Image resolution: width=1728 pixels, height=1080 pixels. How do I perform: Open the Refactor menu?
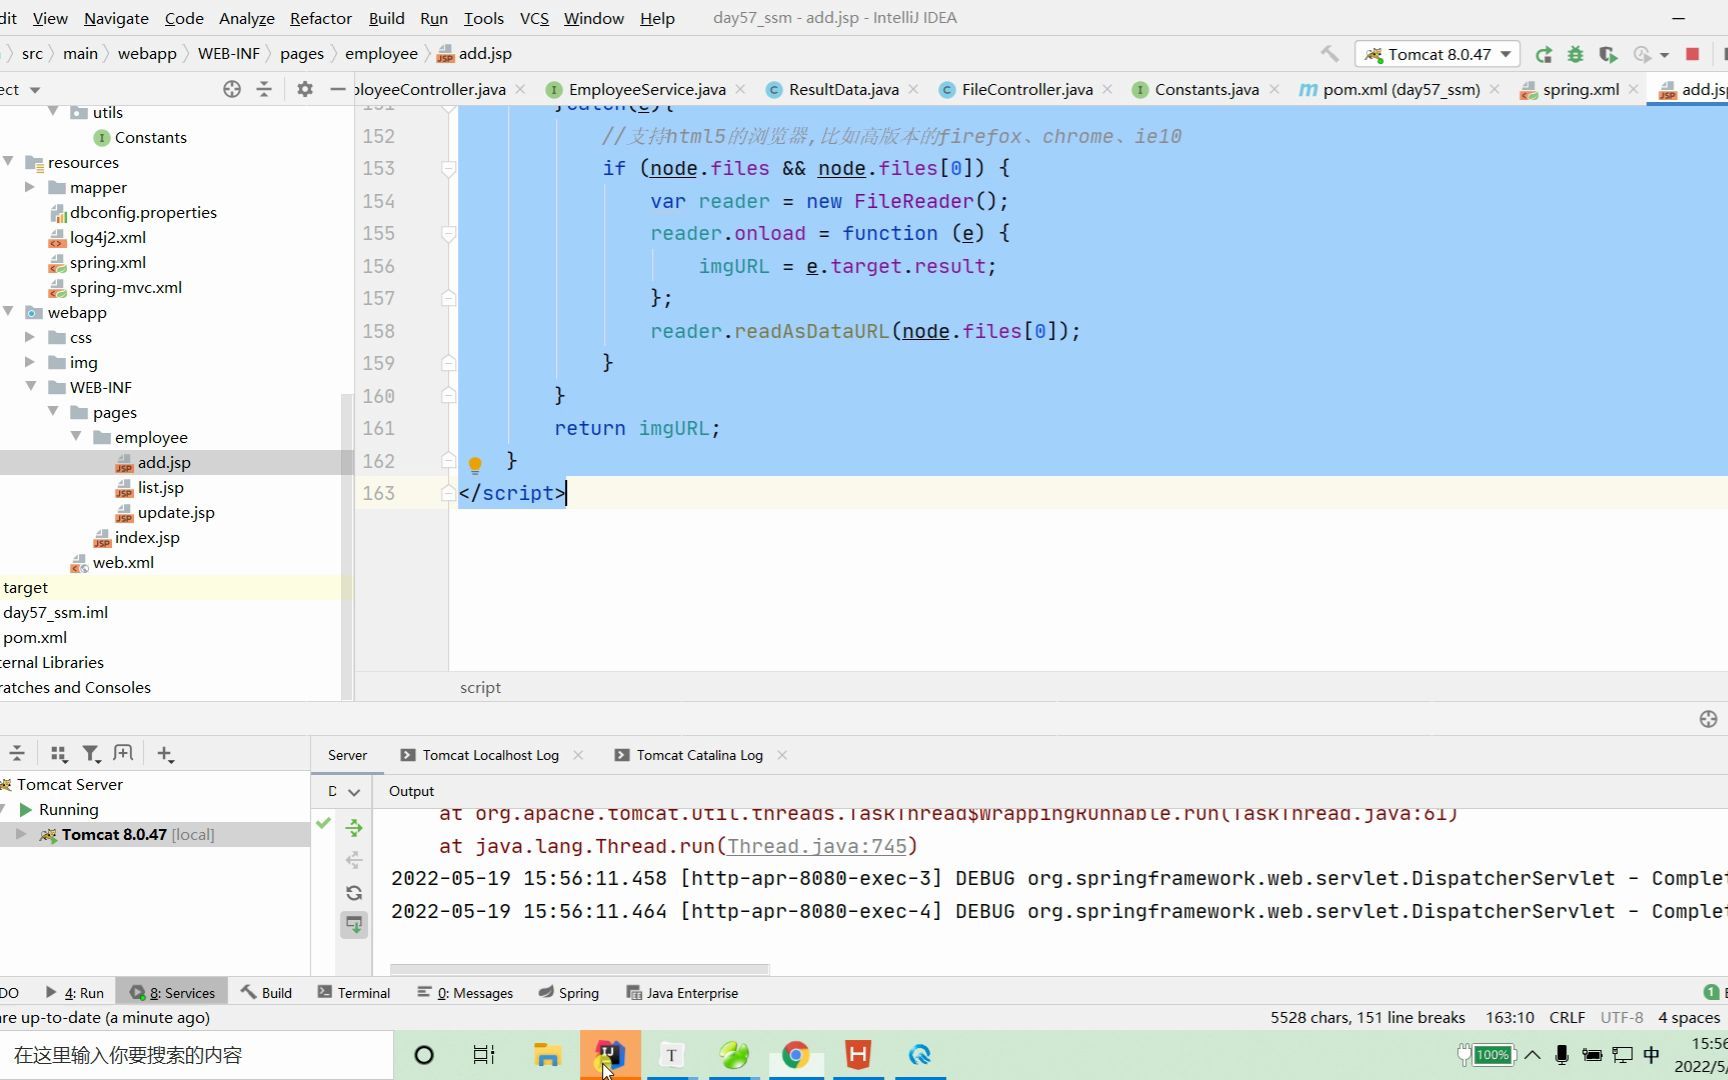[x=320, y=18]
